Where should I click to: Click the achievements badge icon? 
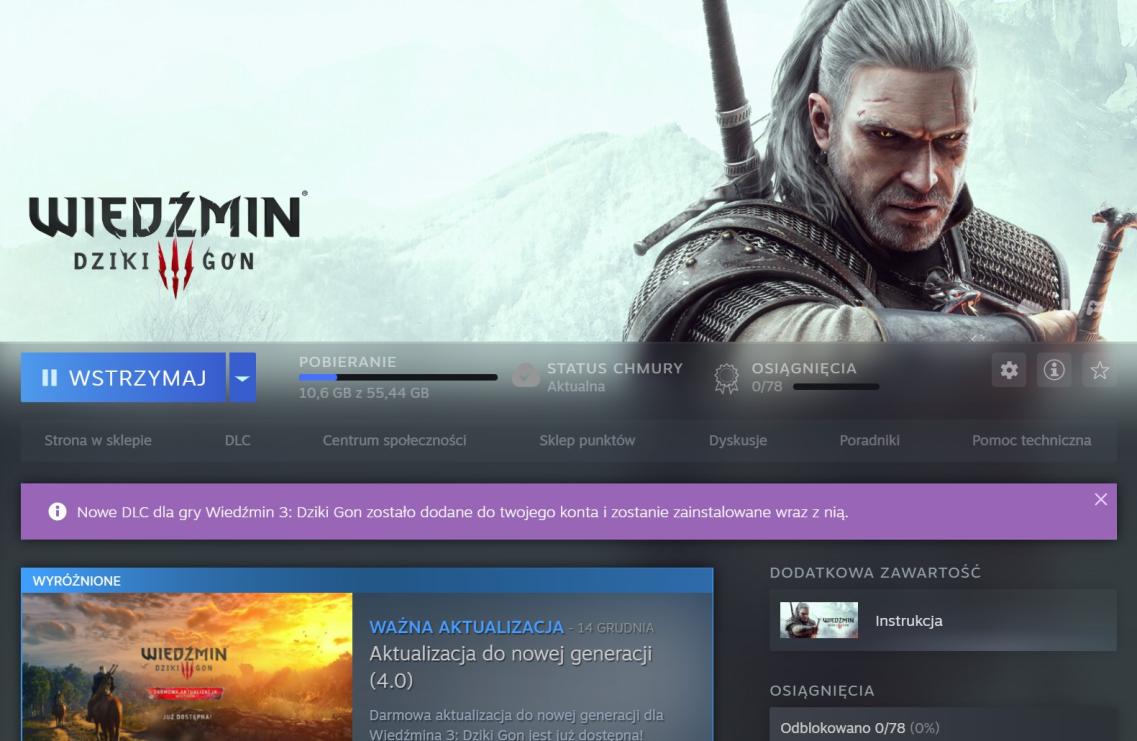(x=726, y=377)
